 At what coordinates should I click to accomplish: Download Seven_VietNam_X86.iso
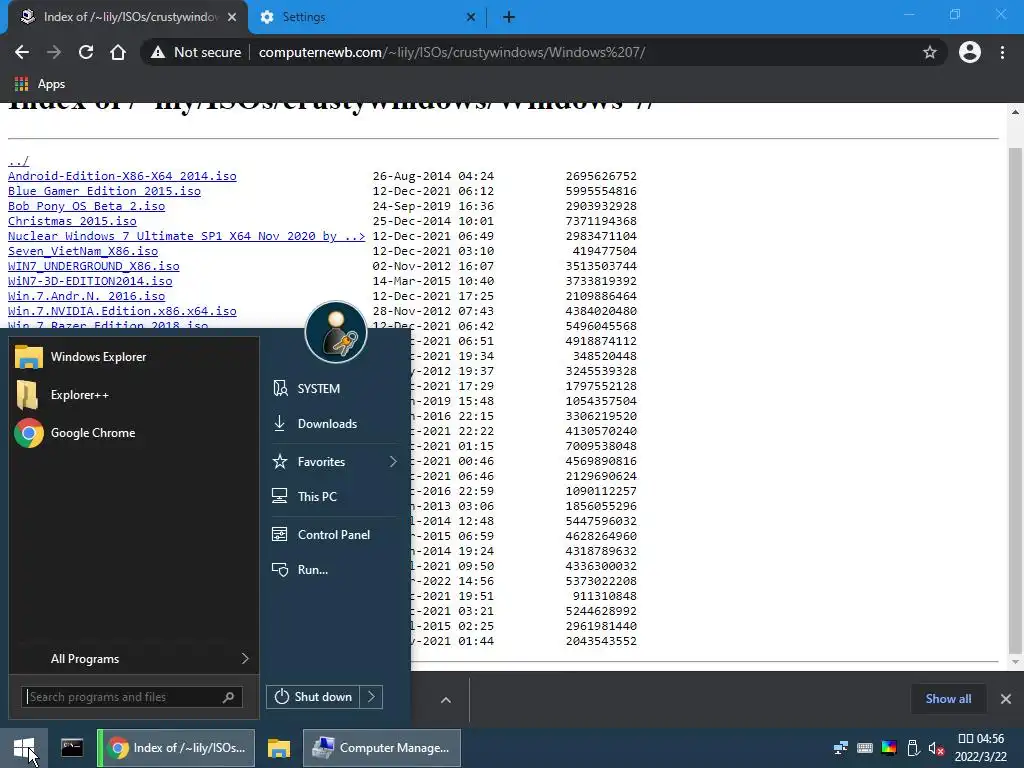pyautogui.click(x=83, y=251)
